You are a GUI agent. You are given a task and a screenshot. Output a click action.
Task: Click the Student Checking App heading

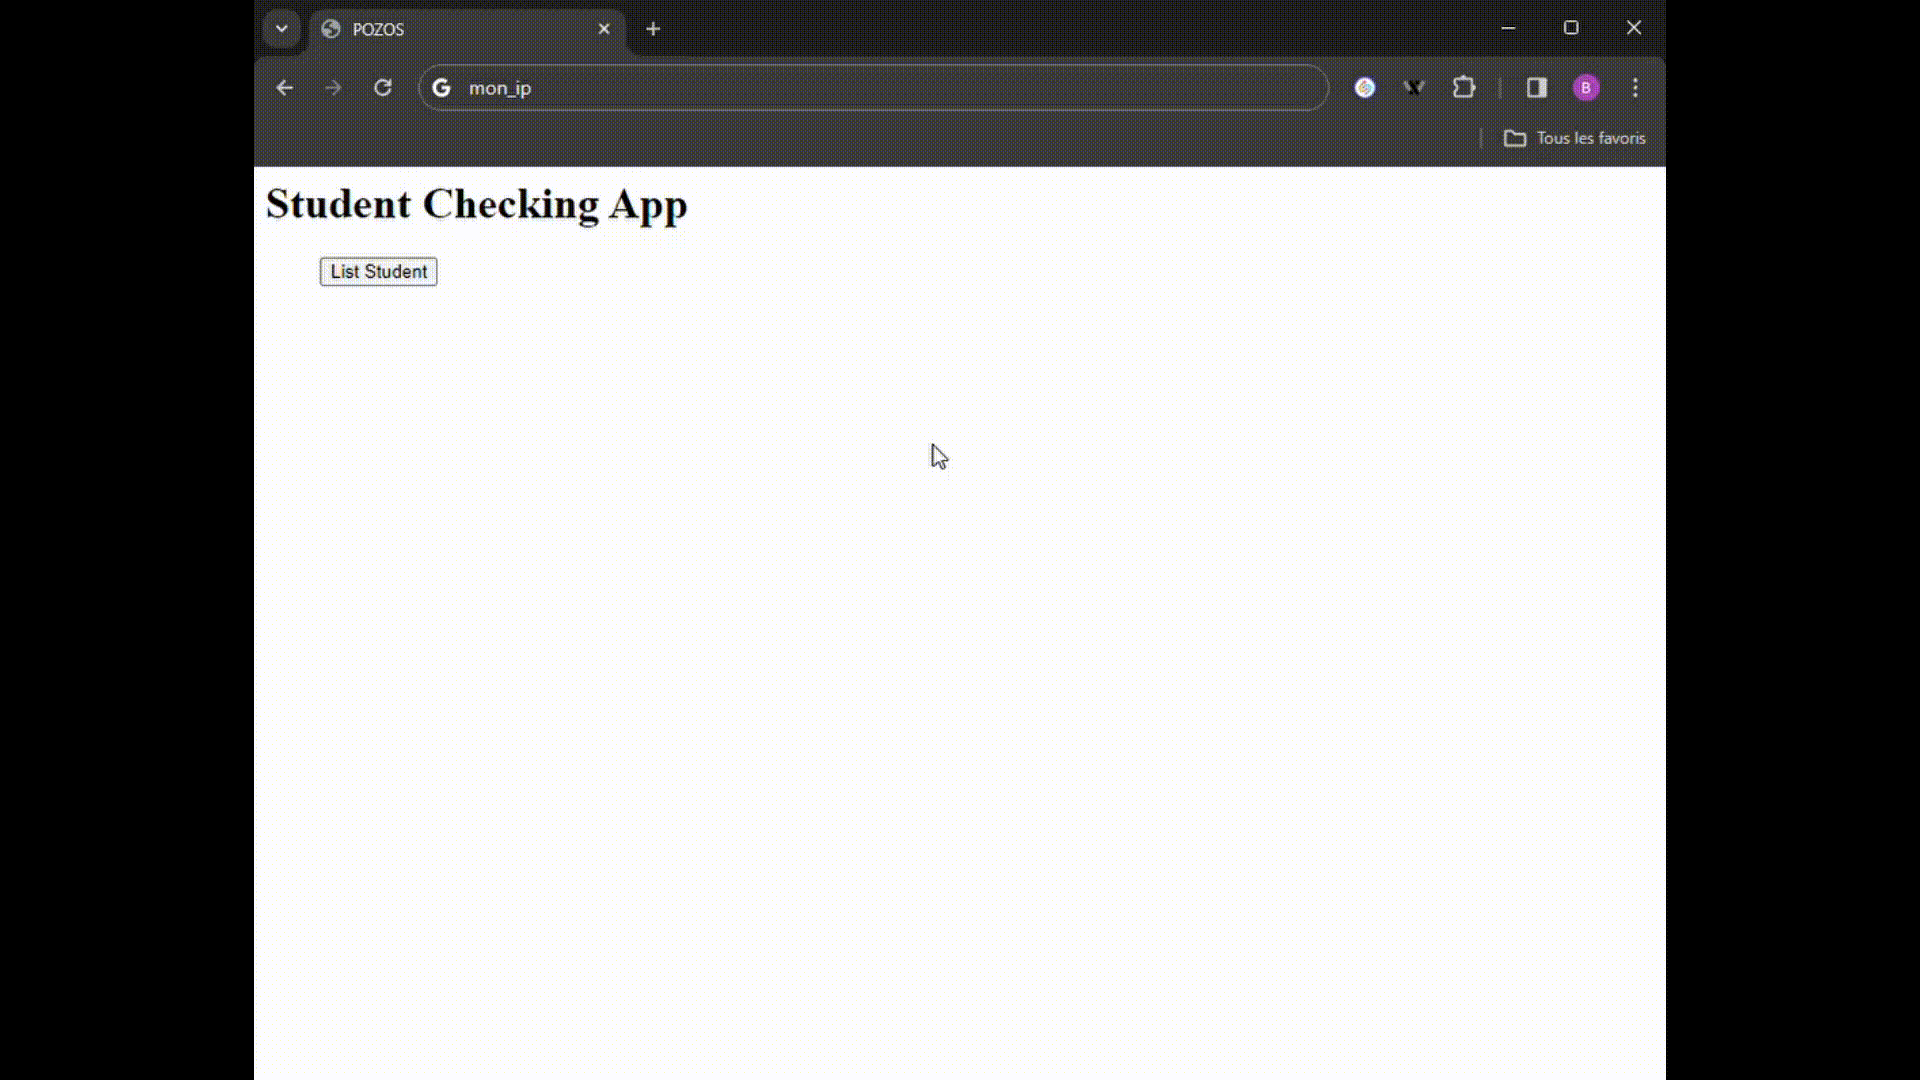(476, 204)
